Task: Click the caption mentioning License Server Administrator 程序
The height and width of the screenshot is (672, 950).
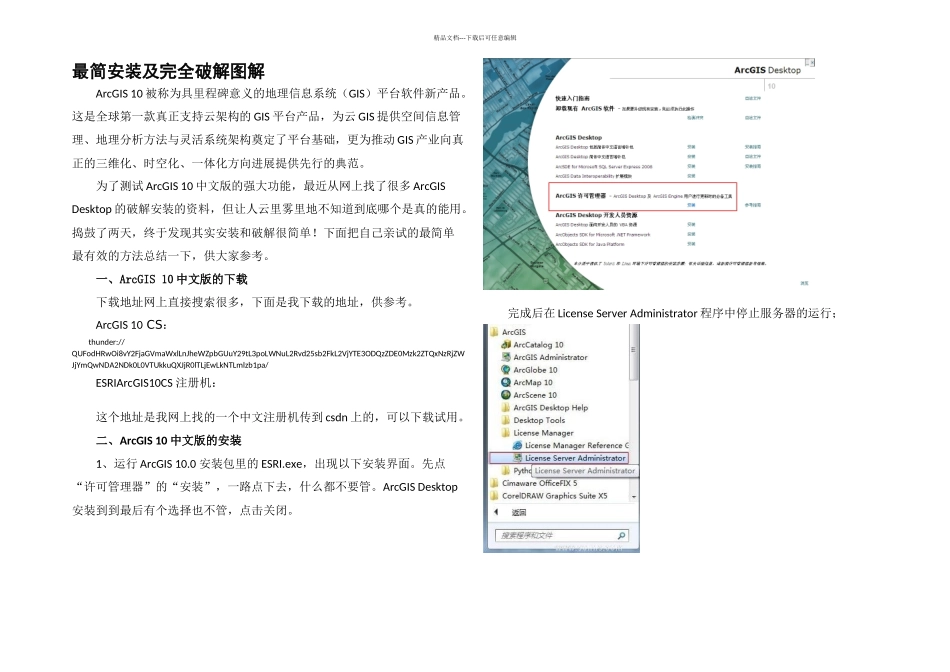Action: tap(673, 313)
